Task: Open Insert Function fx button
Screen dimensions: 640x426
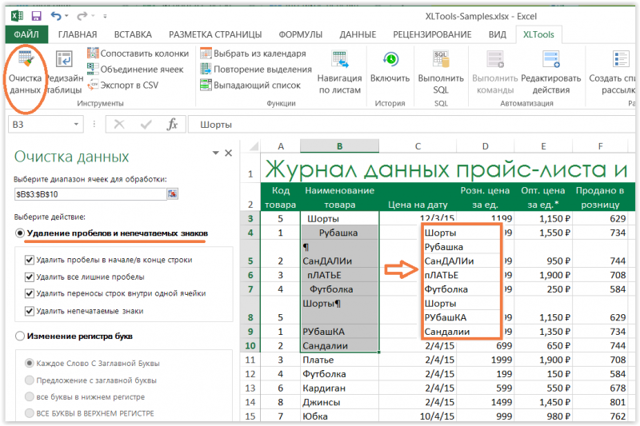Action: point(172,124)
